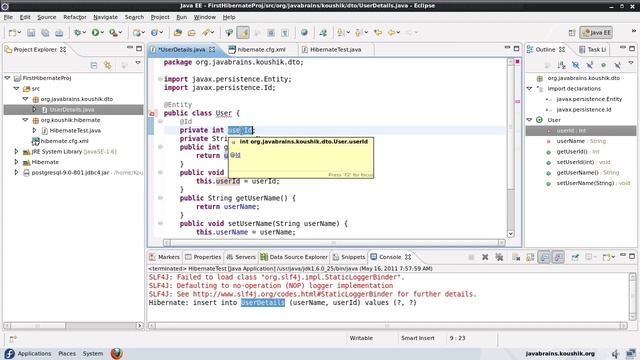
Task: Toggle Show Console on standard error change
Action: 558,257
